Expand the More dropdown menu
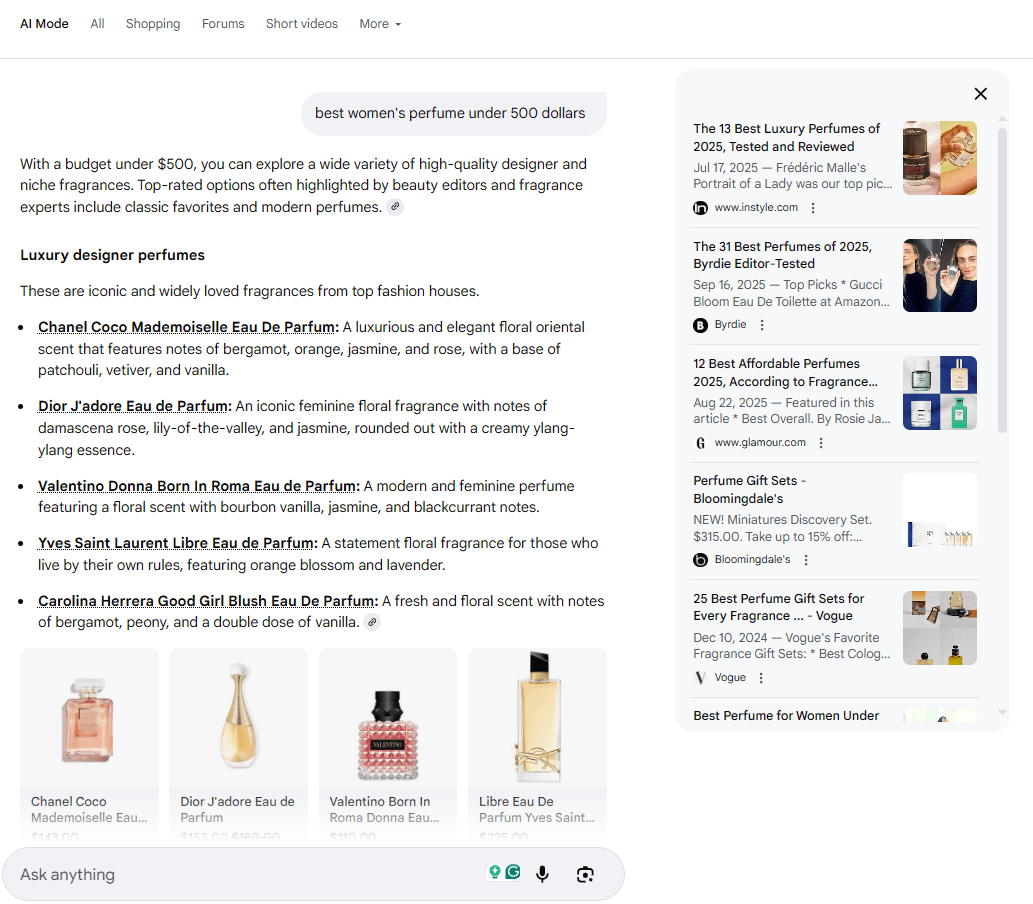This screenshot has height=904, width=1033. [x=380, y=24]
